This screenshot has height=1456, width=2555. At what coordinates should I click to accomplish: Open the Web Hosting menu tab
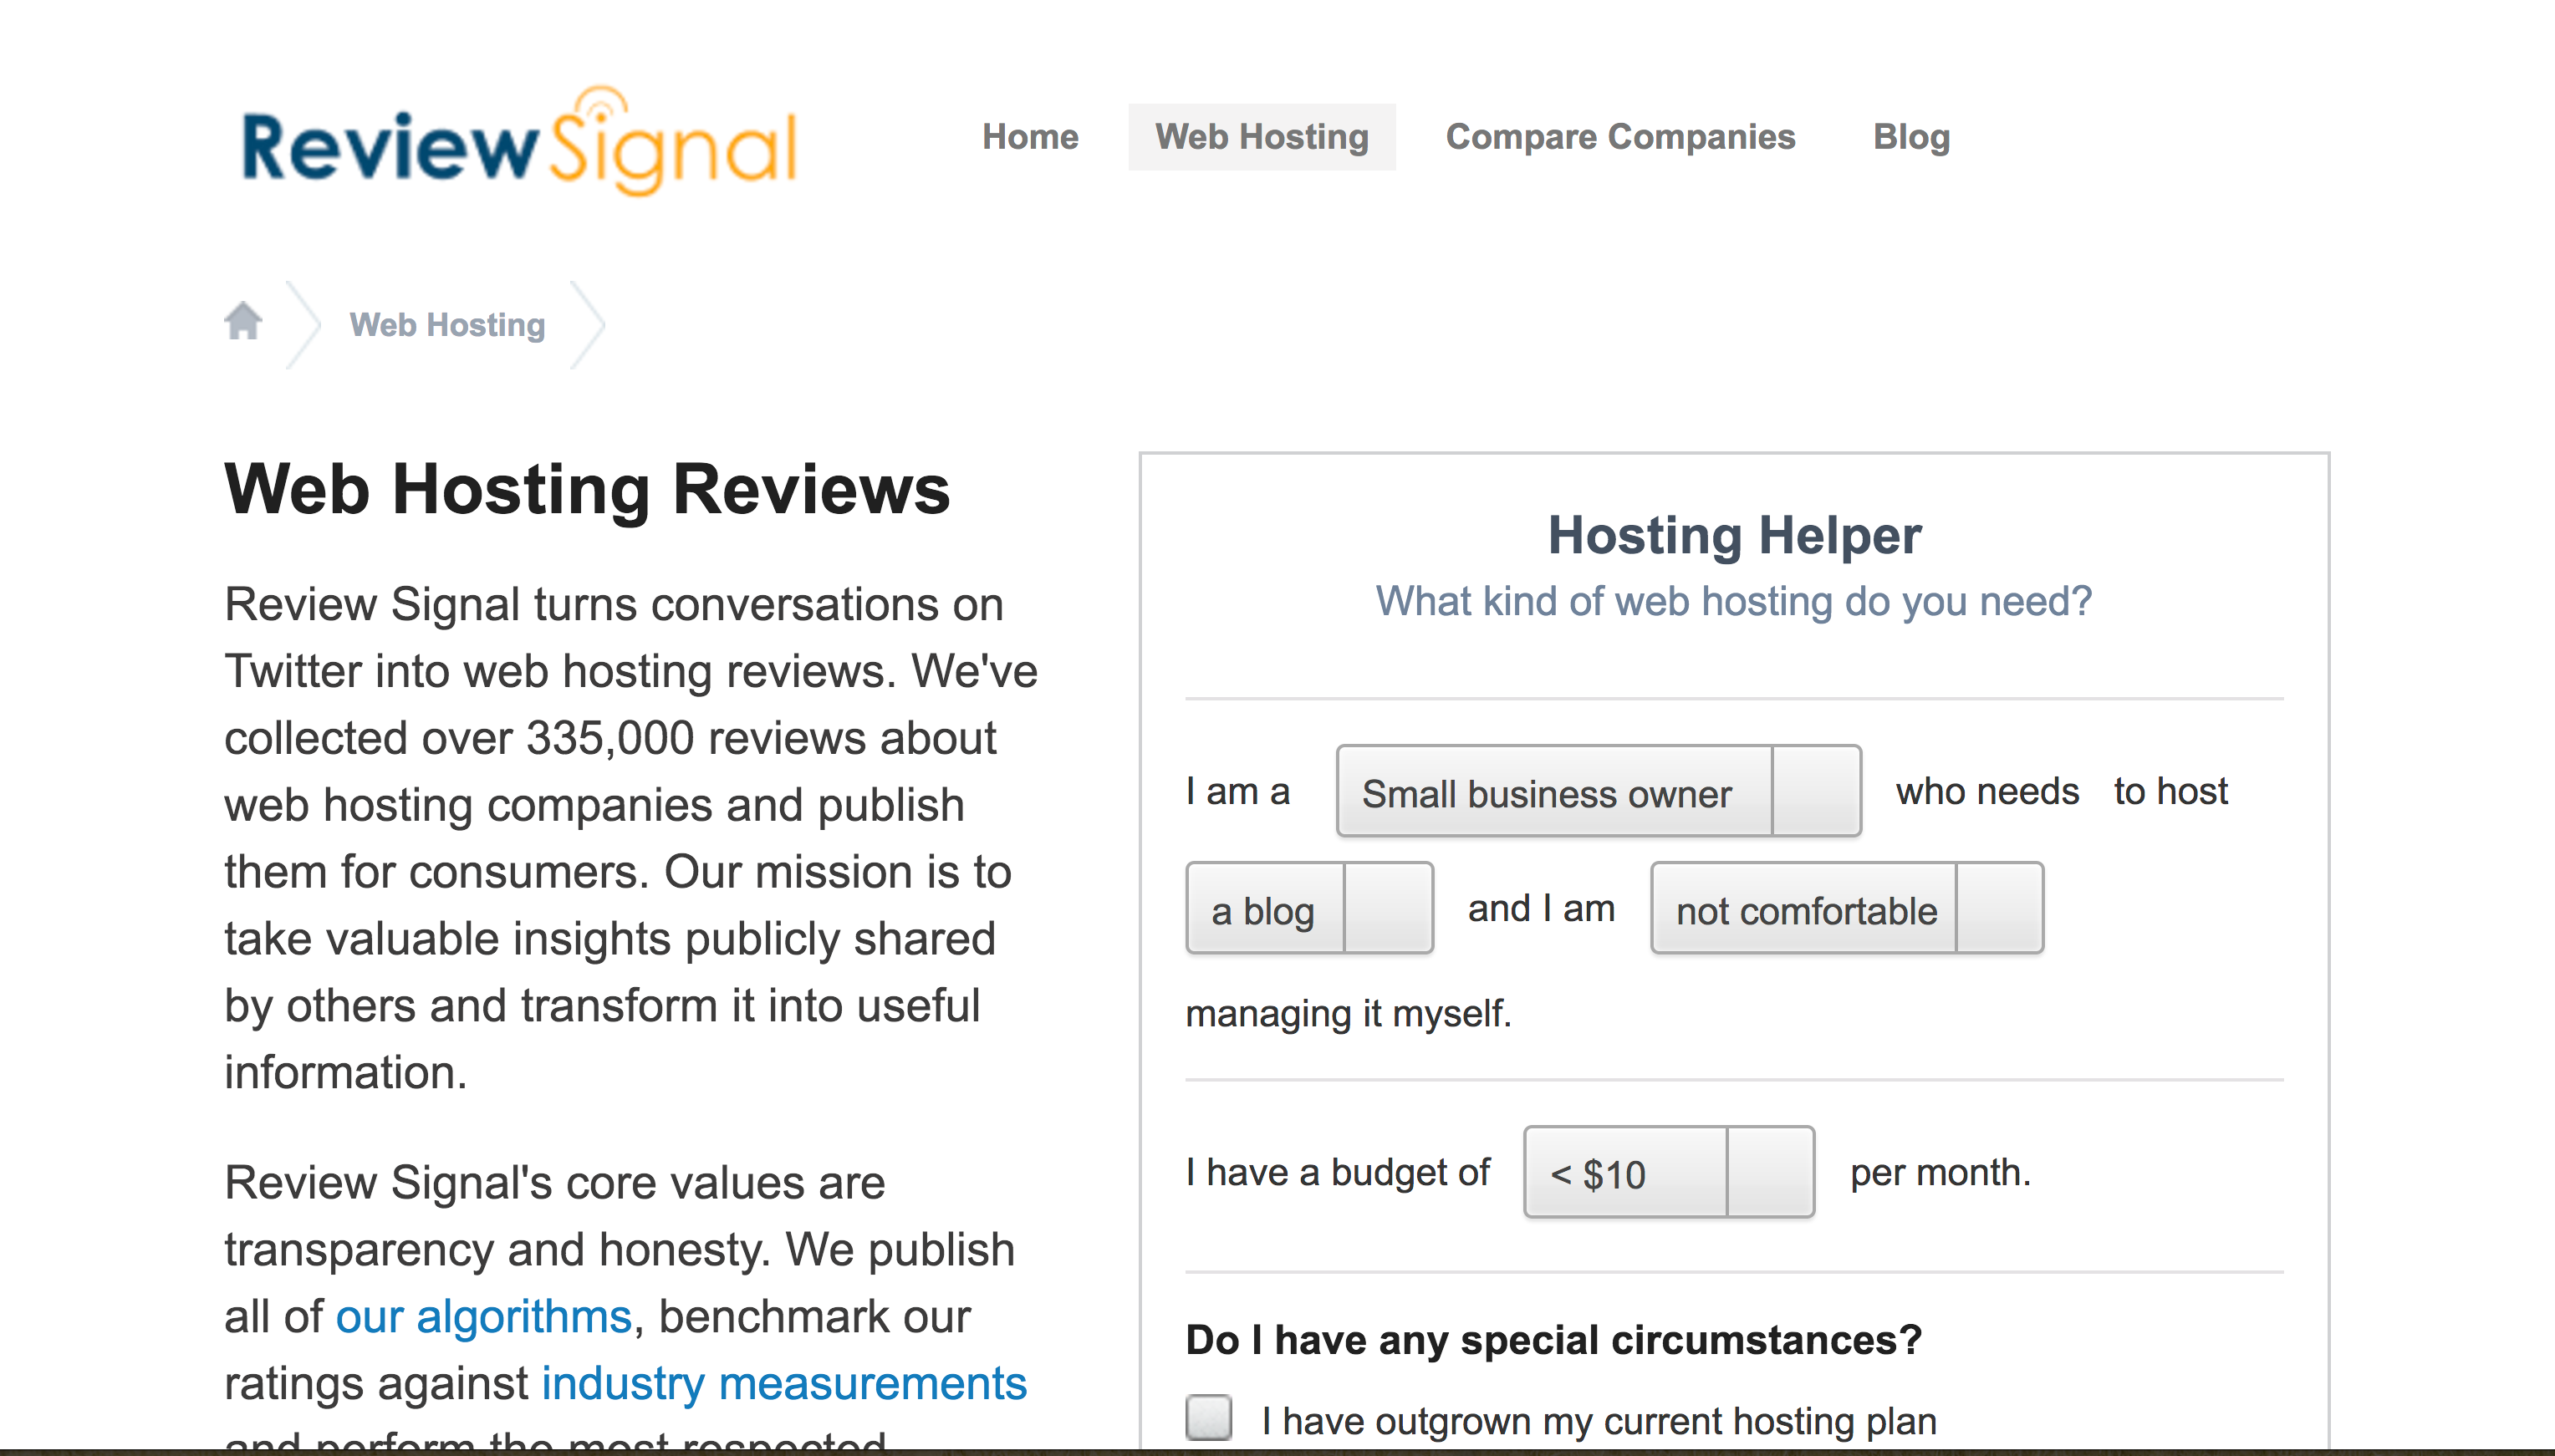click(x=1263, y=137)
